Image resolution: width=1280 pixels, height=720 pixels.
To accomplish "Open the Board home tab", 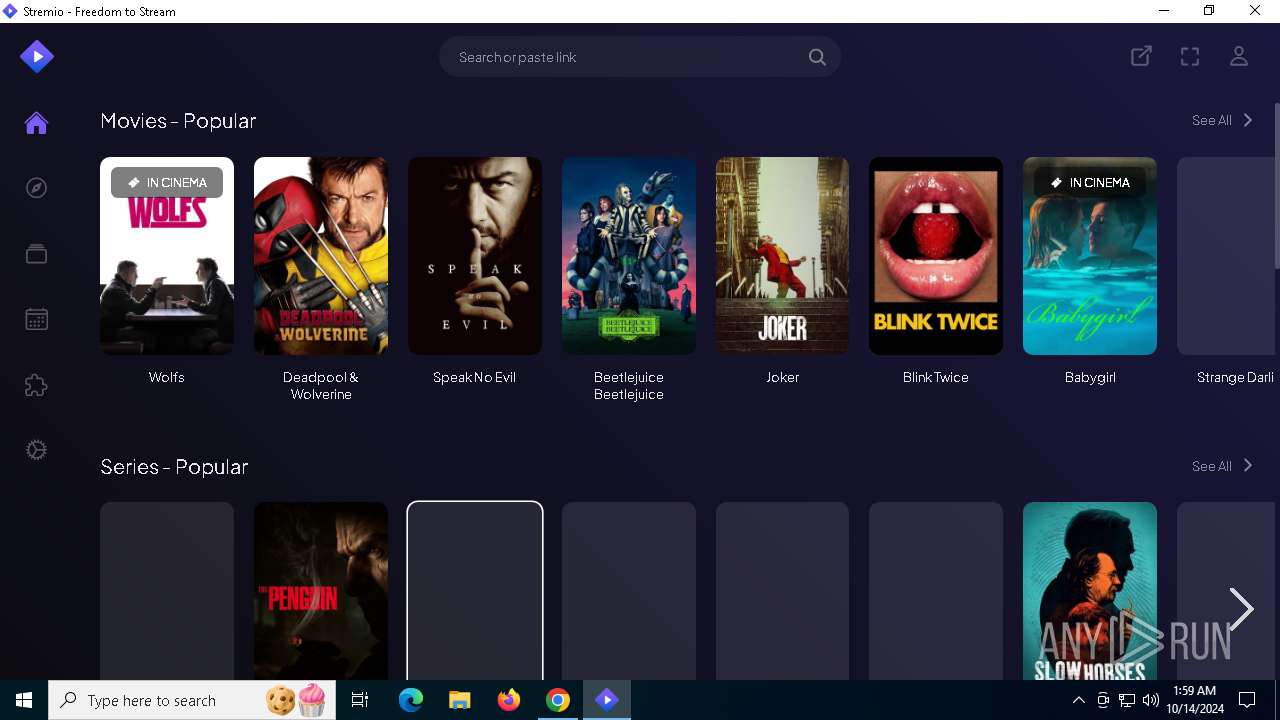I will tap(37, 123).
